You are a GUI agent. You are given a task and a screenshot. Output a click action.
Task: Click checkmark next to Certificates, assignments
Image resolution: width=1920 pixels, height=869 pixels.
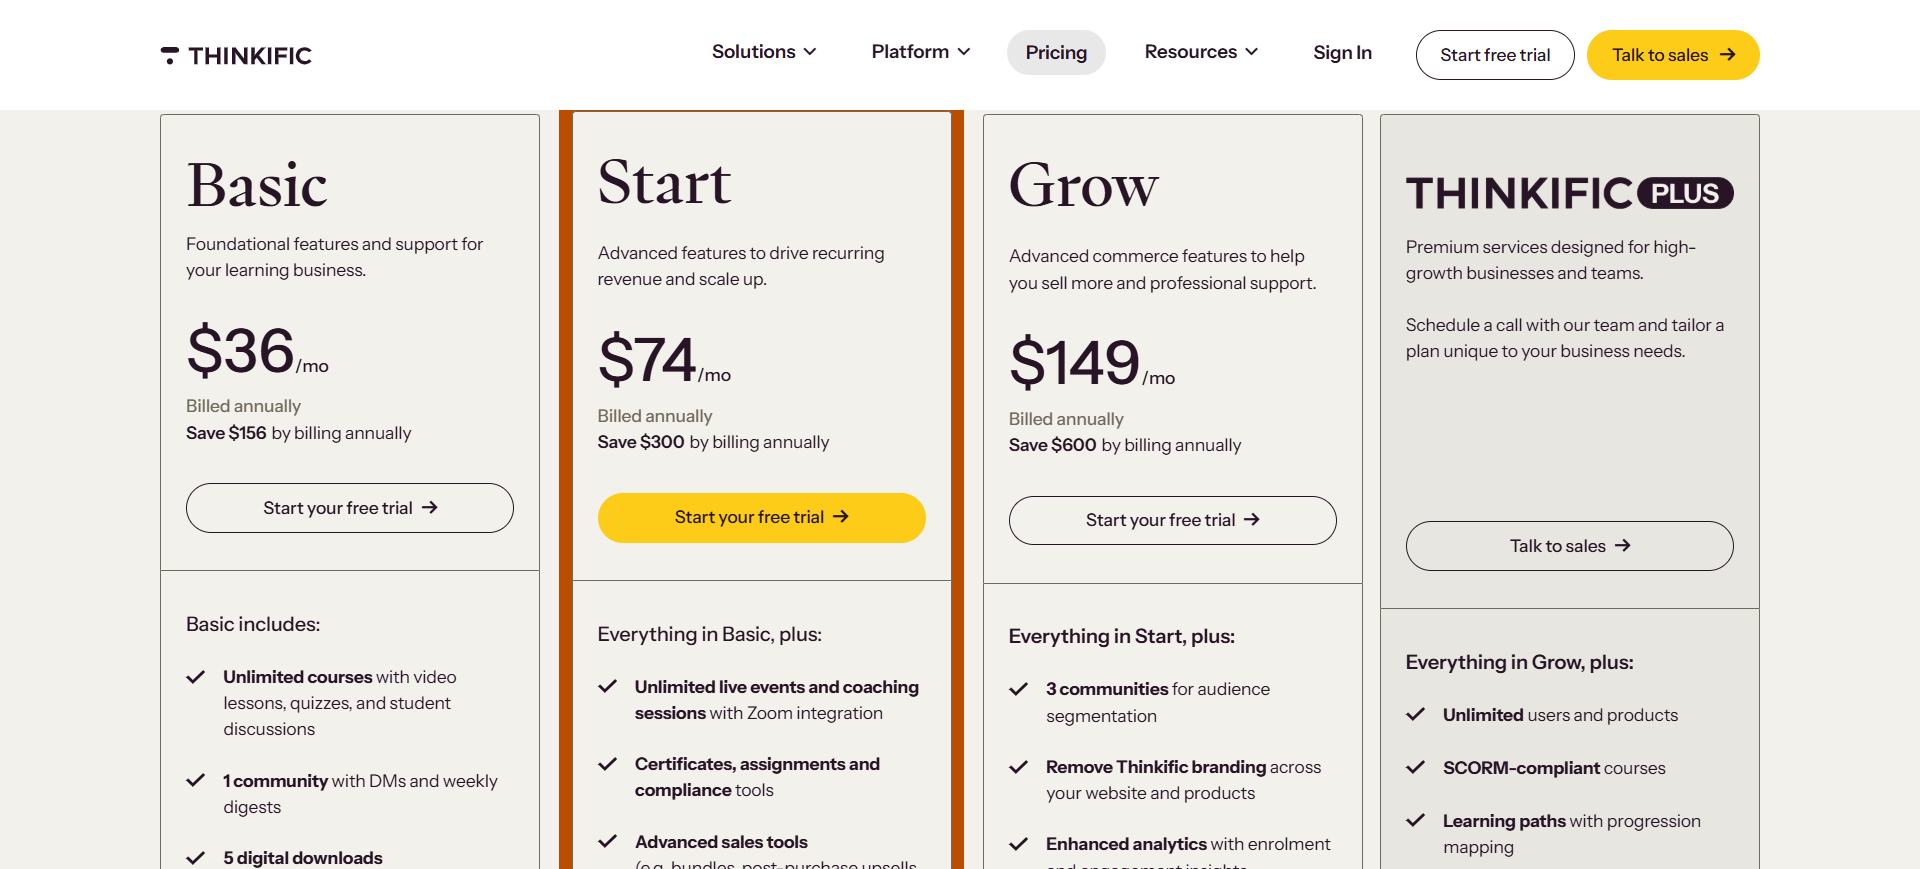(x=607, y=764)
